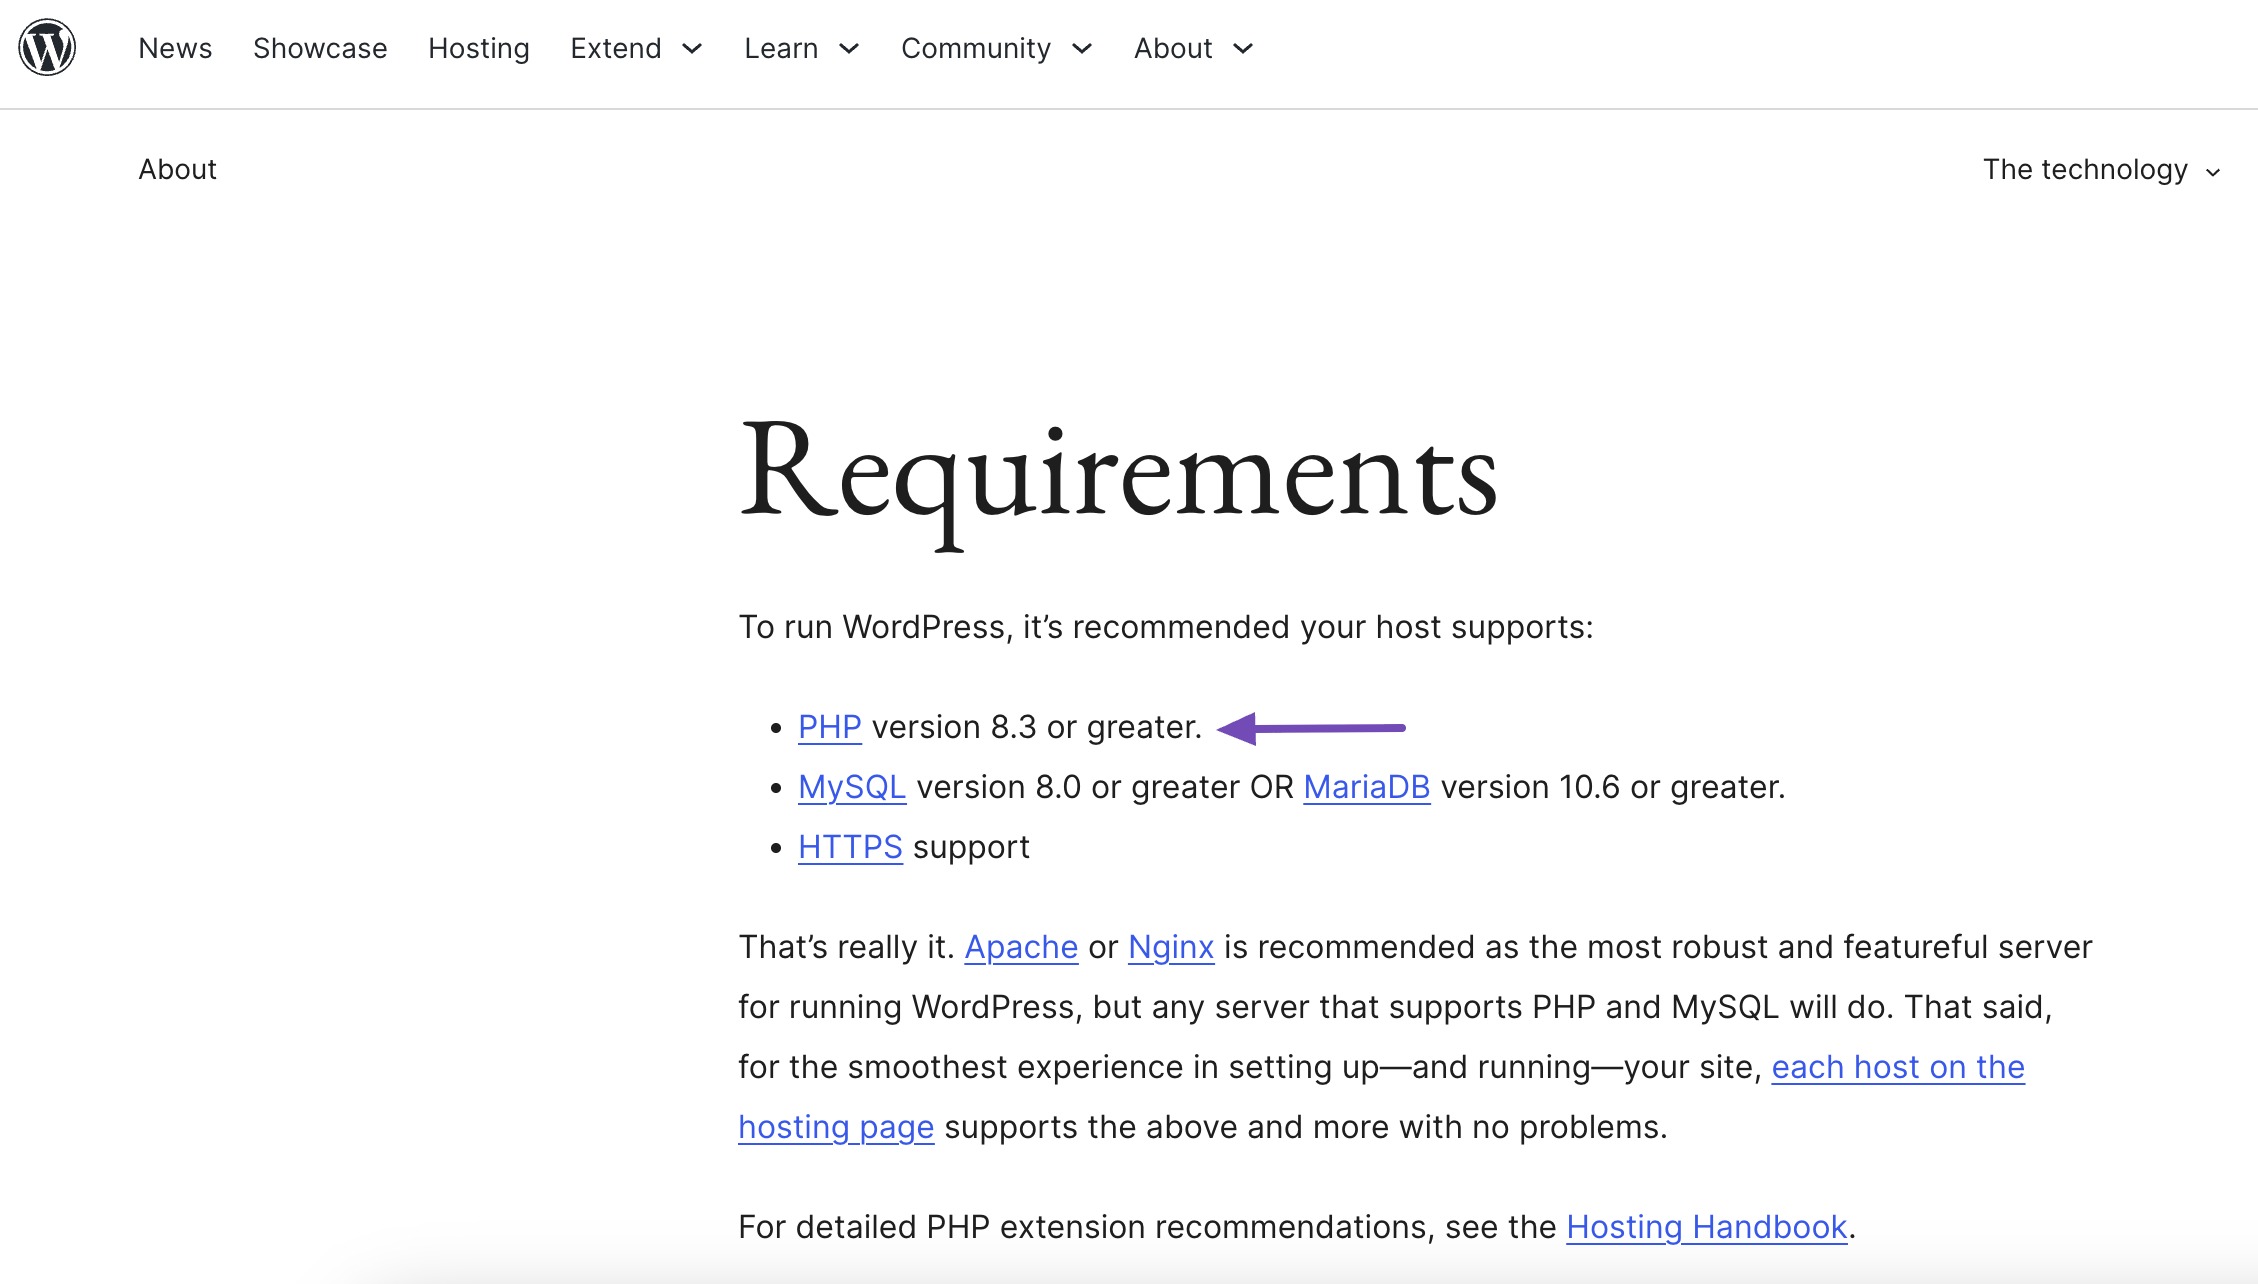Click text "version 10.6 or greater."
Image resolution: width=2258 pixels, height=1284 pixels.
coord(1613,787)
